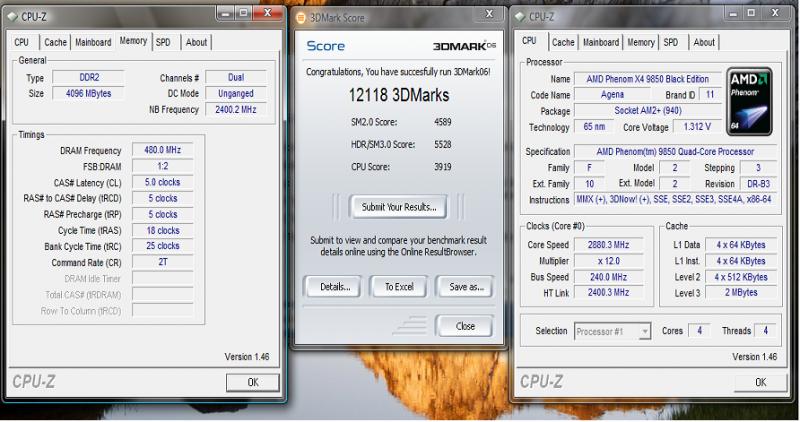Click the DC Mode value Unganged

236,93
